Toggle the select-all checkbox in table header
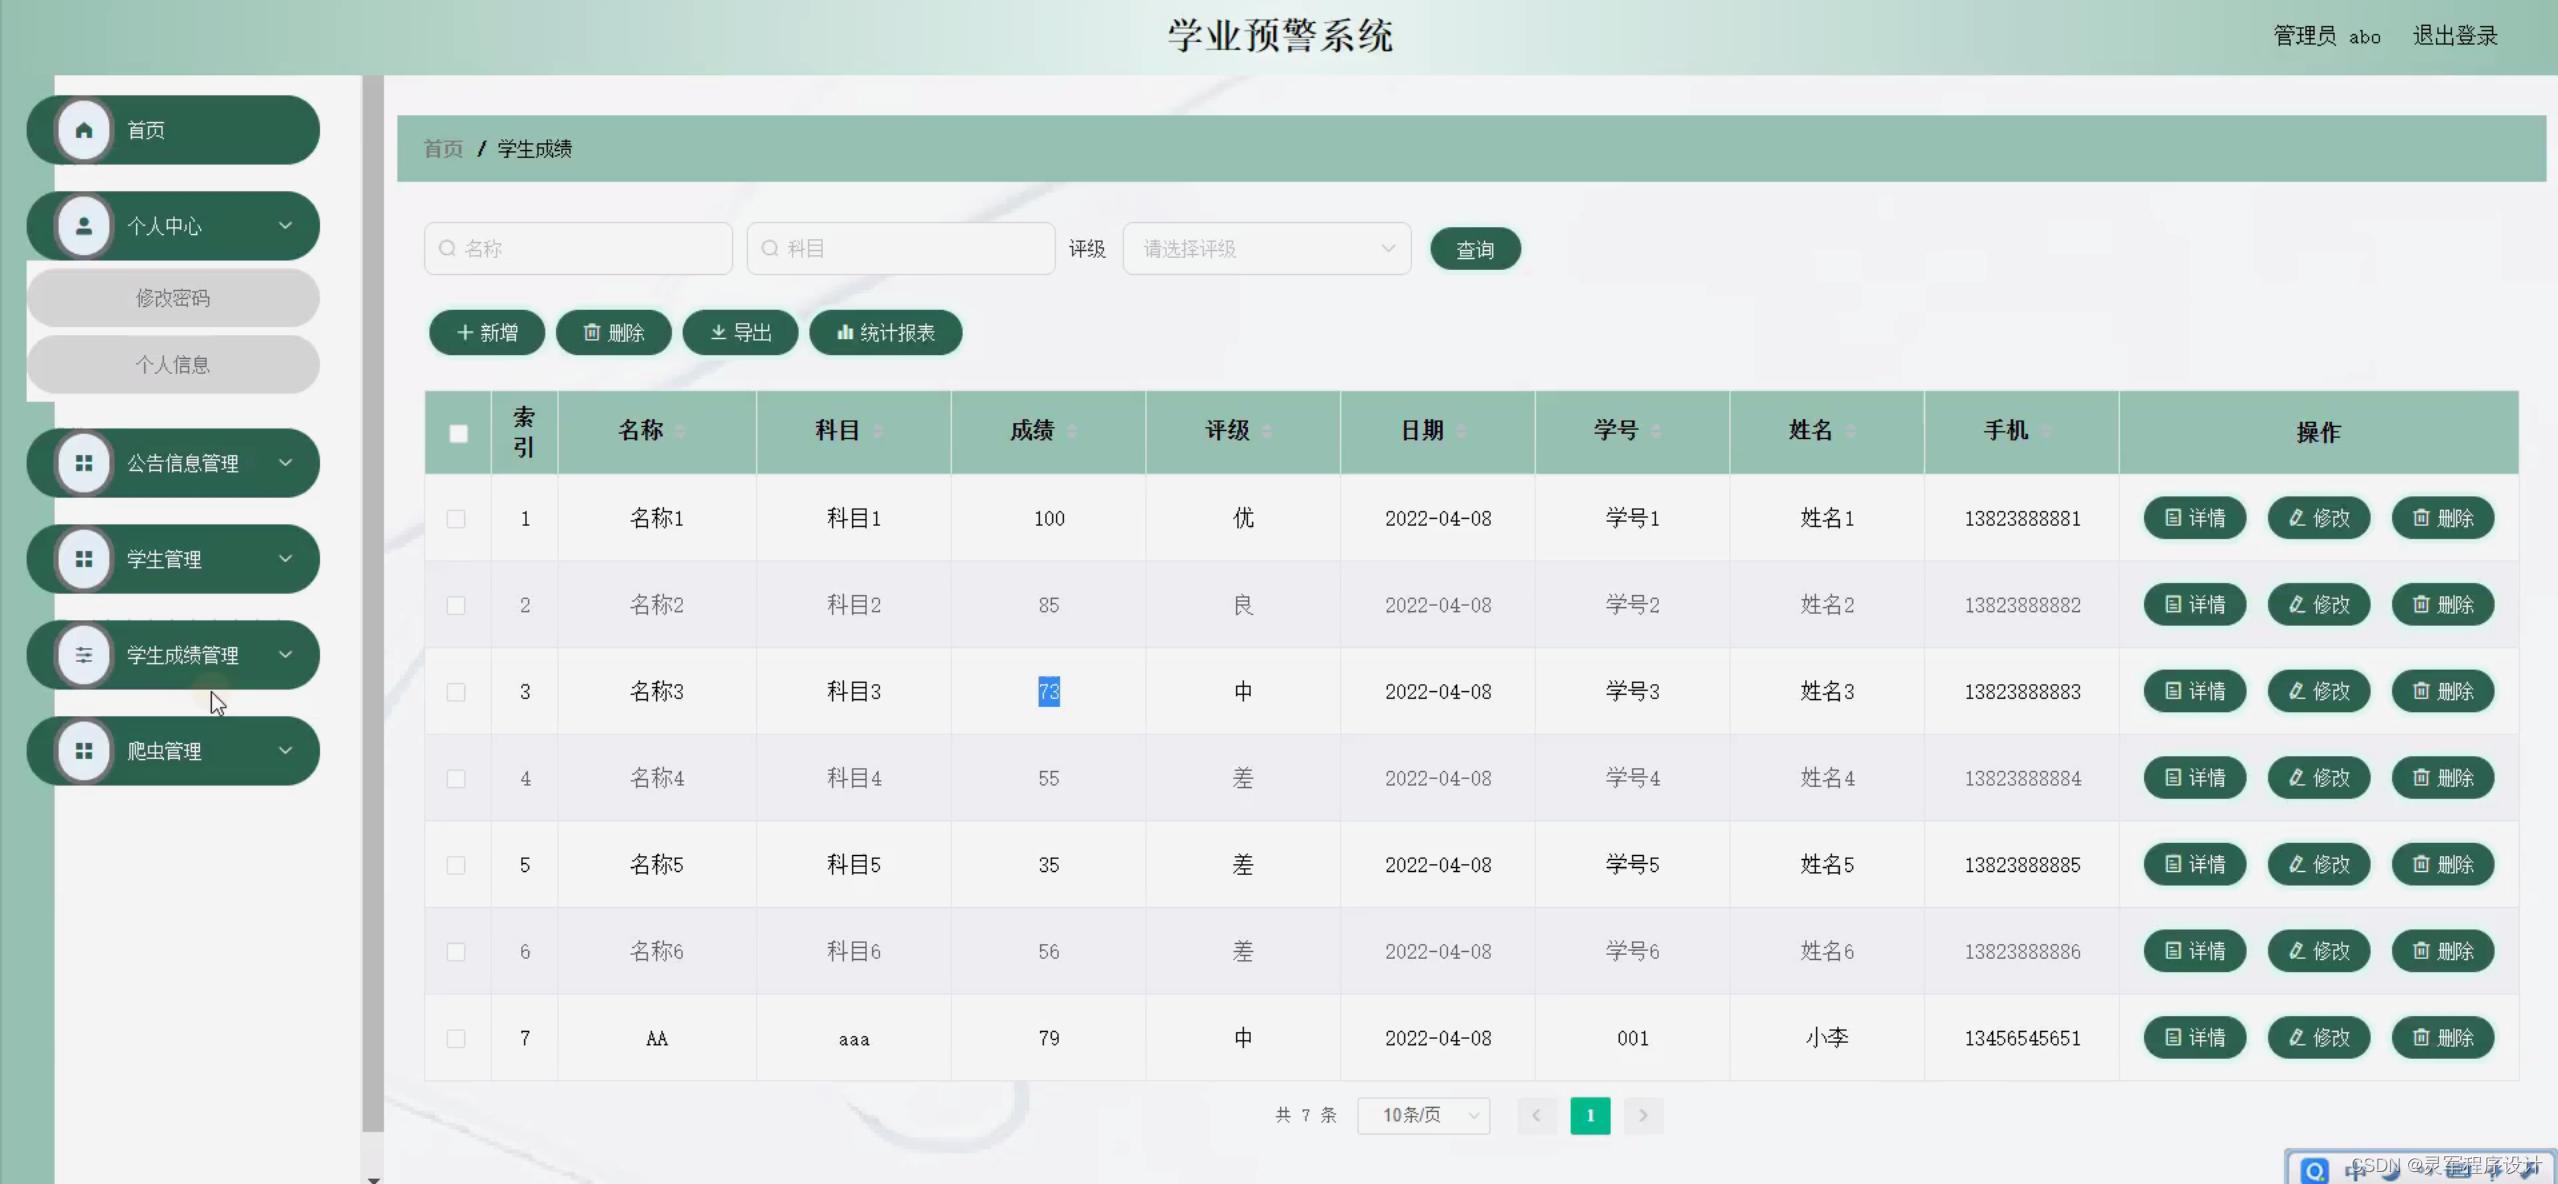Image resolution: width=2558 pixels, height=1184 pixels. click(457, 432)
